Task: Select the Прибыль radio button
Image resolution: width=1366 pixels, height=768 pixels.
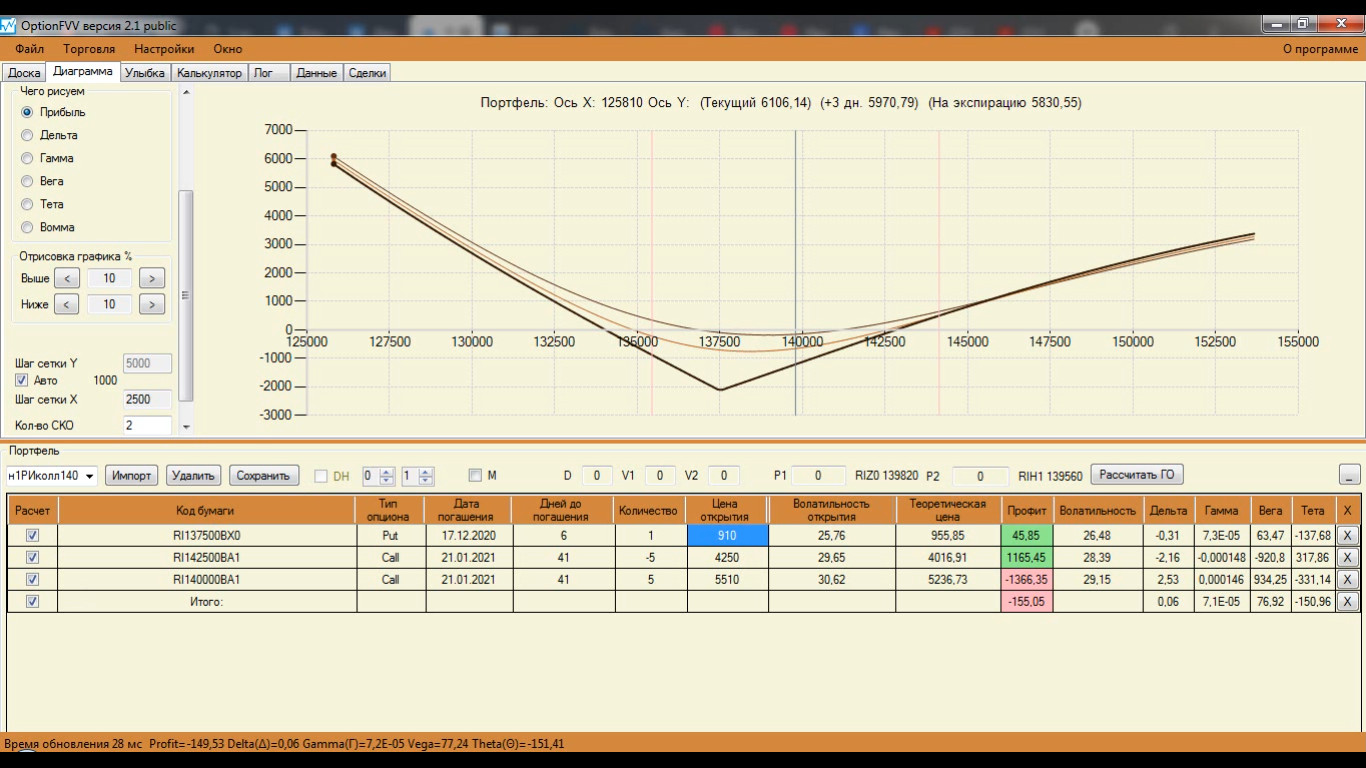Action: click(28, 112)
